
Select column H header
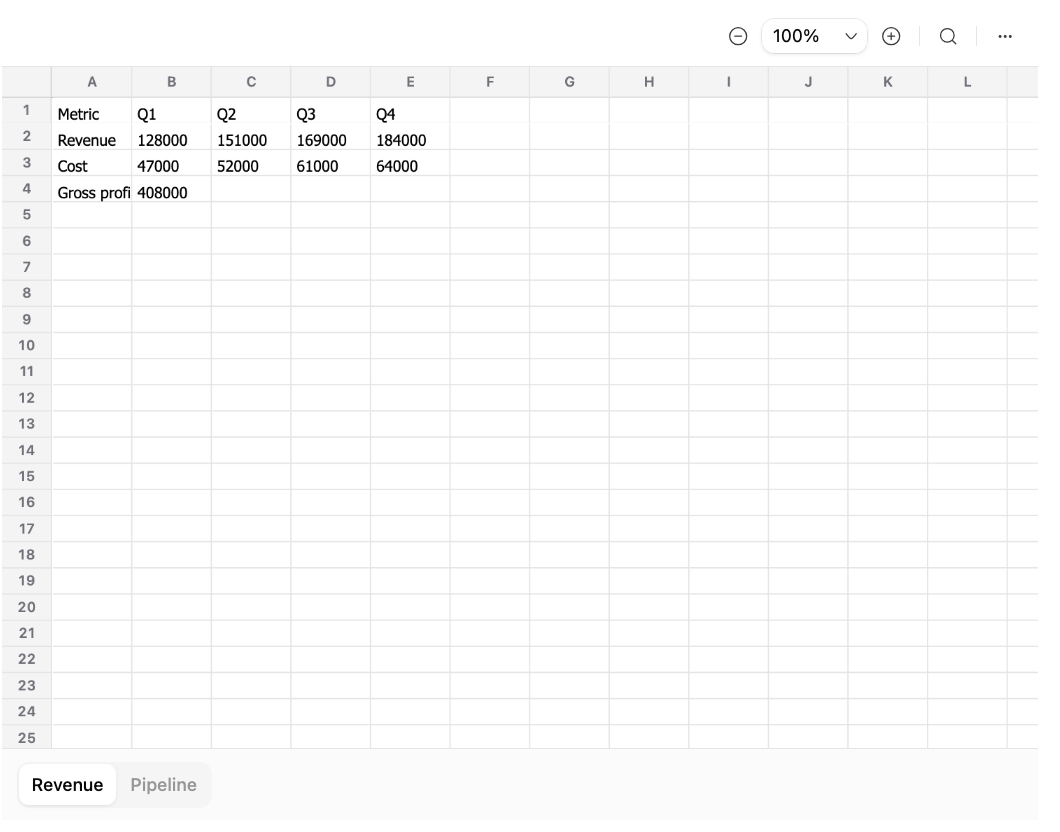[x=649, y=82]
